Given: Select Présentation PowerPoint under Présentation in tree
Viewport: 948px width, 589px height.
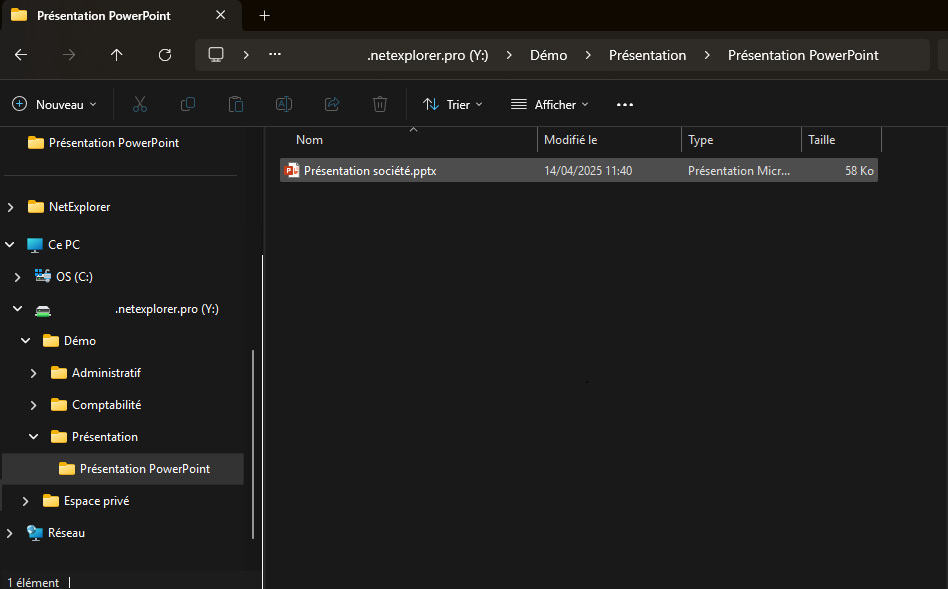Looking at the screenshot, I should (123, 469).
